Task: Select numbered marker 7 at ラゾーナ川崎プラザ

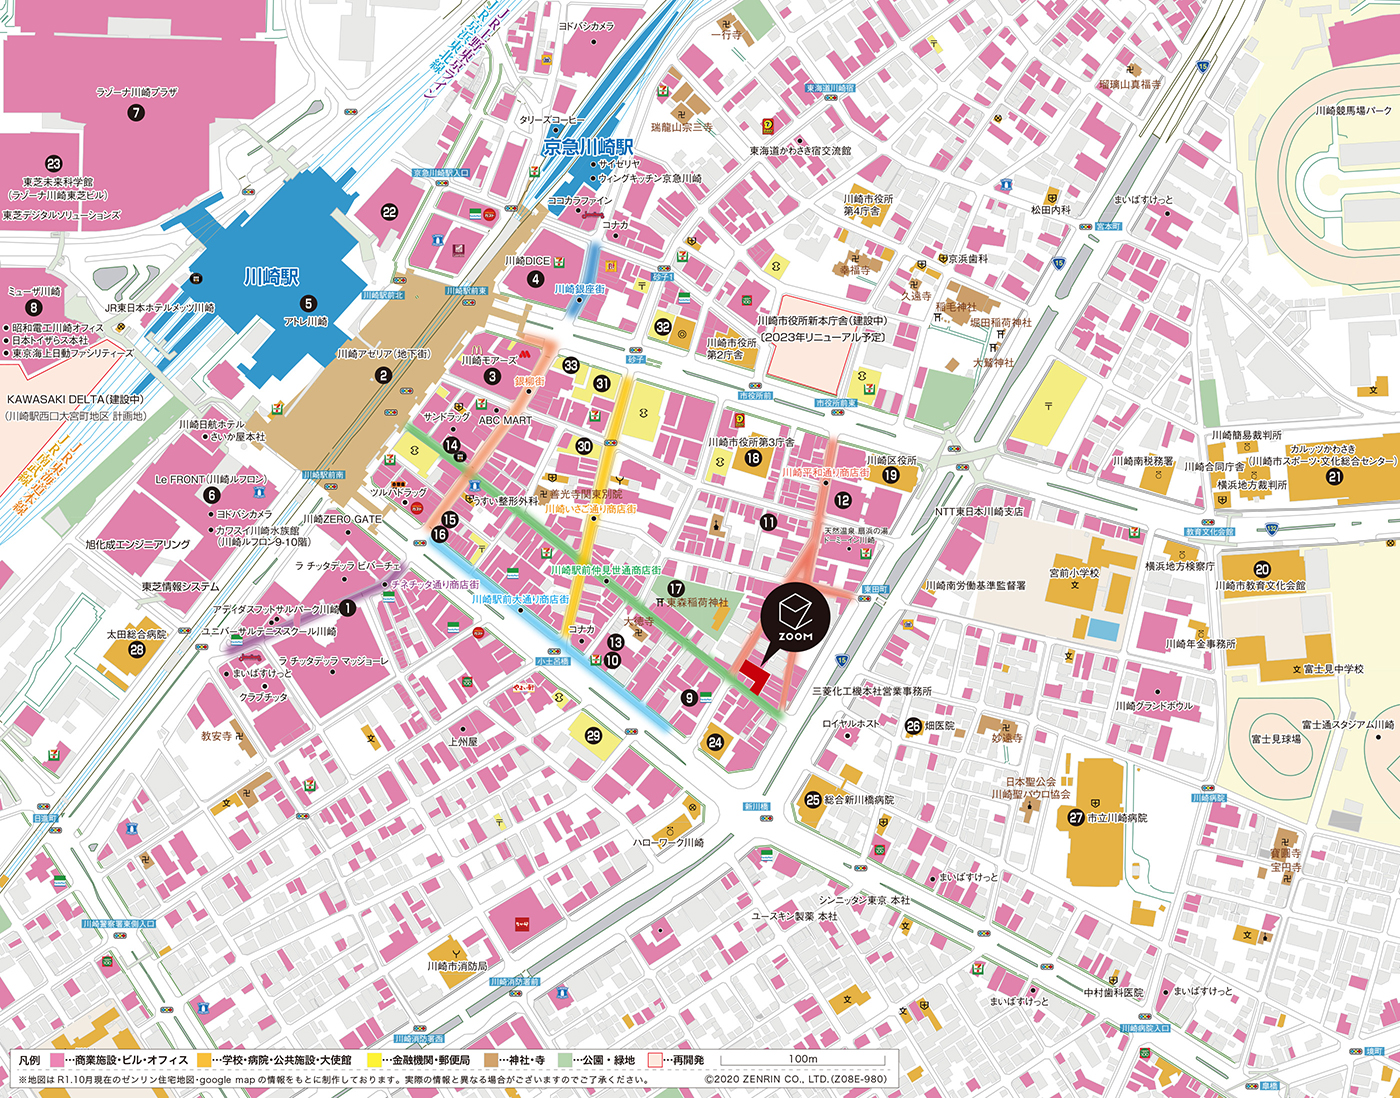Action: (x=137, y=113)
